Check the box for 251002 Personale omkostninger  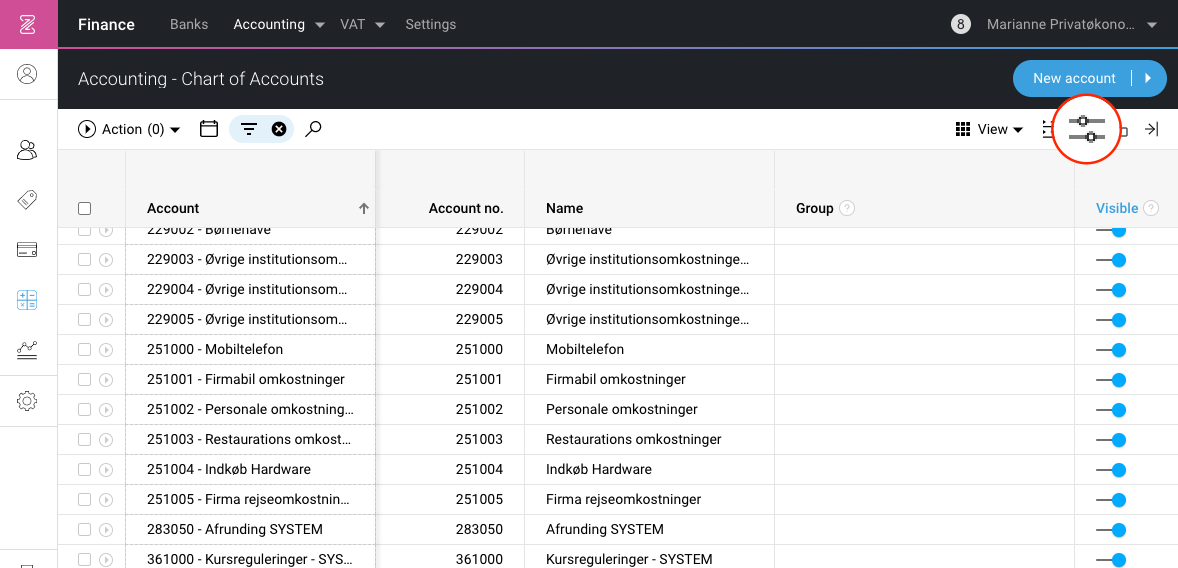[x=85, y=409]
